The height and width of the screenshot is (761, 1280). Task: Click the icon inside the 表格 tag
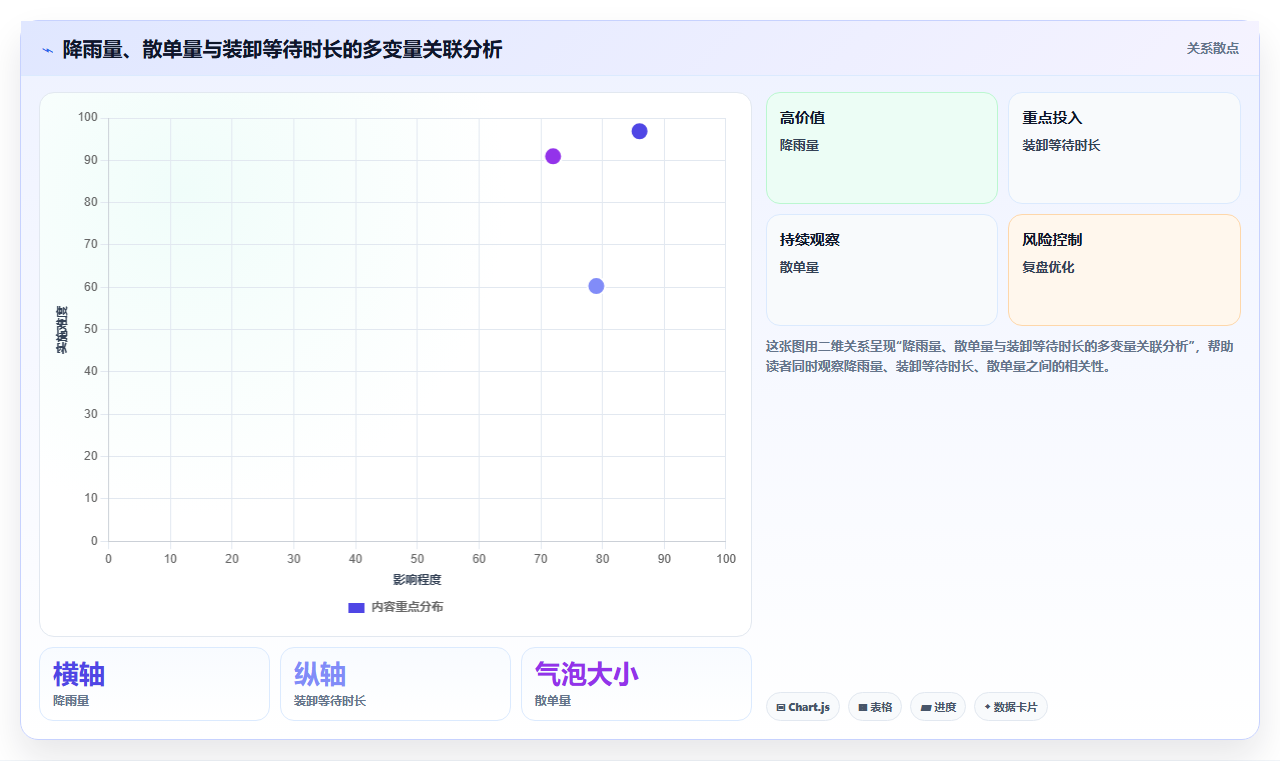point(863,708)
